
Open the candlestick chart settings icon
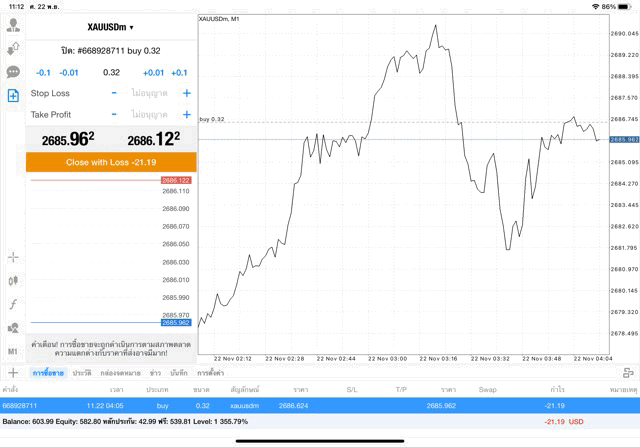coord(13,280)
